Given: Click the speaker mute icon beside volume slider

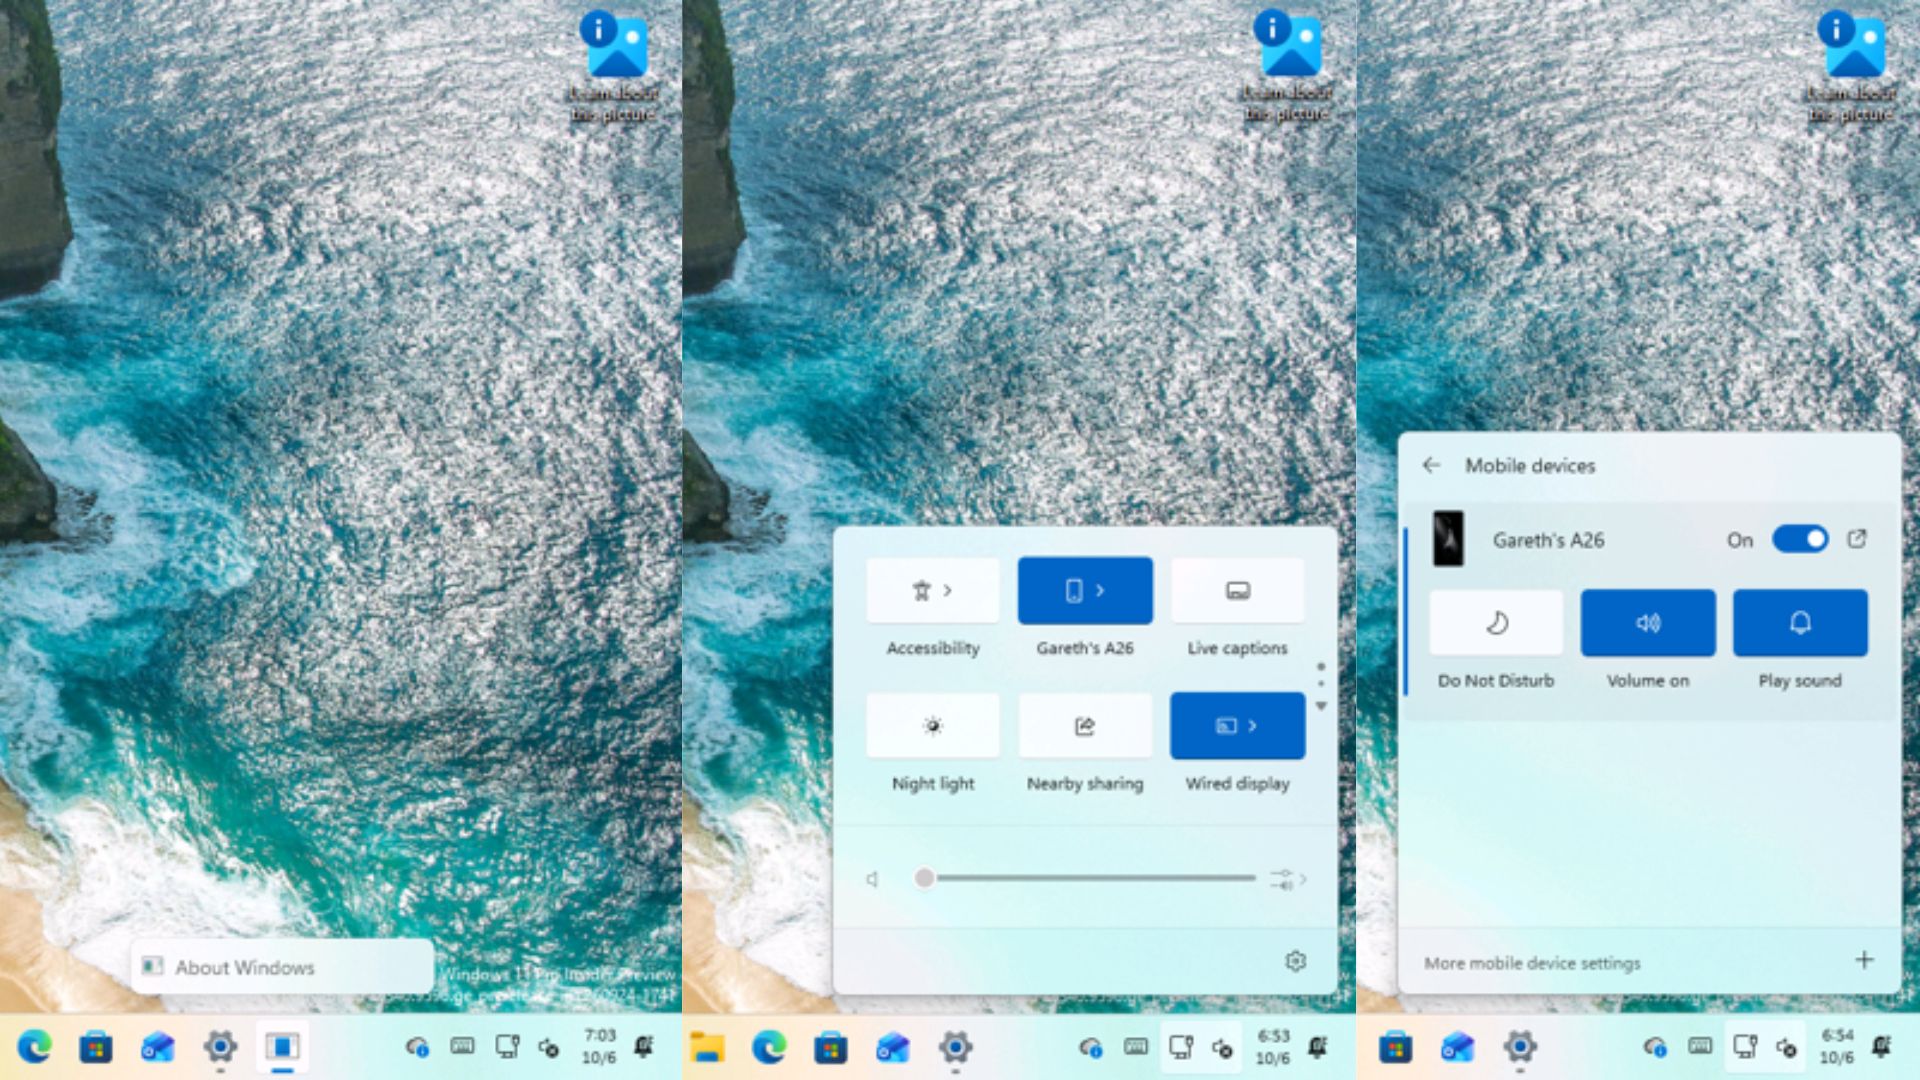Looking at the screenshot, I should point(873,879).
